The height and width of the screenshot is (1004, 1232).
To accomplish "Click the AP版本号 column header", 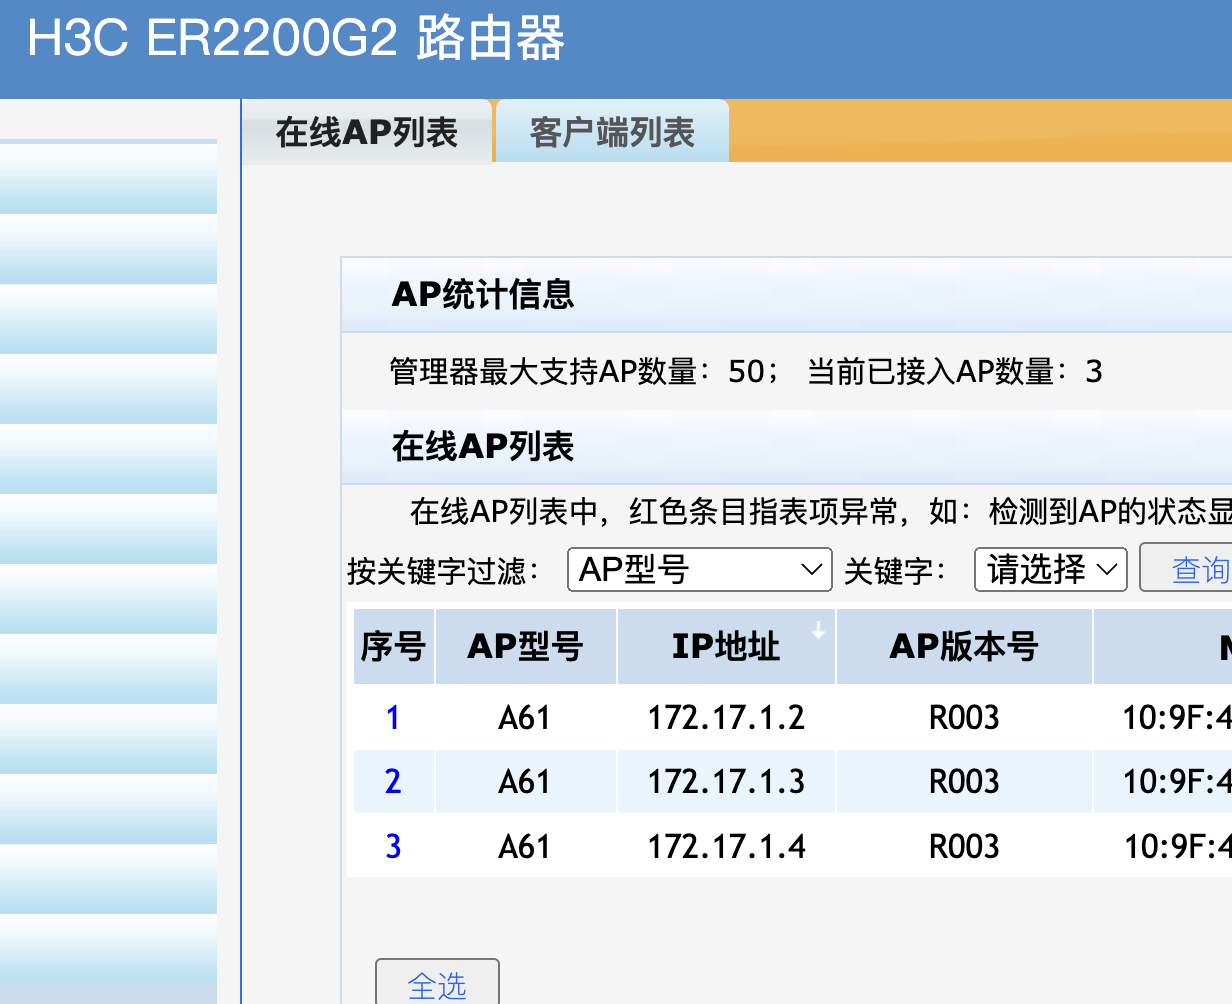I will tap(964, 647).
